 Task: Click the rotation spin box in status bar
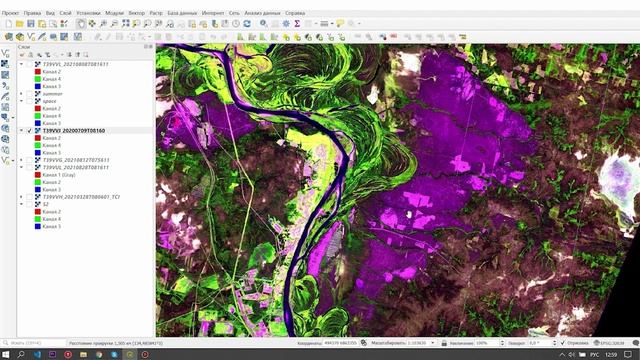542,343
